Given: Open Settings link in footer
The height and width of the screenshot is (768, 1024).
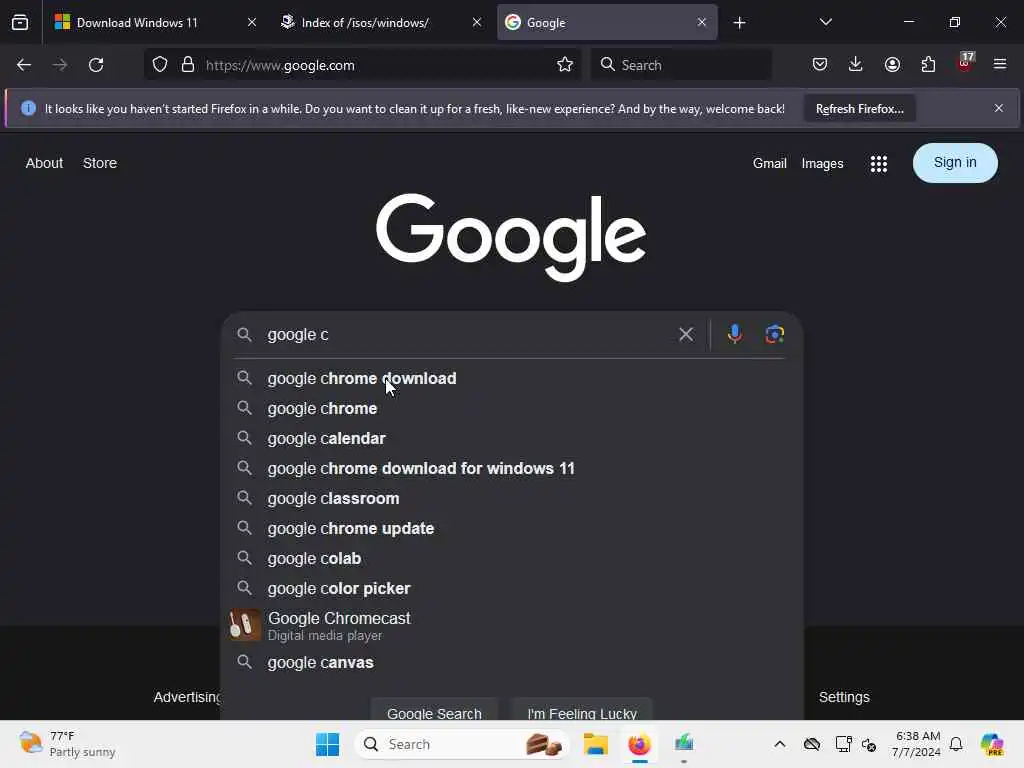Looking at the screenshot, I should 844,697.
